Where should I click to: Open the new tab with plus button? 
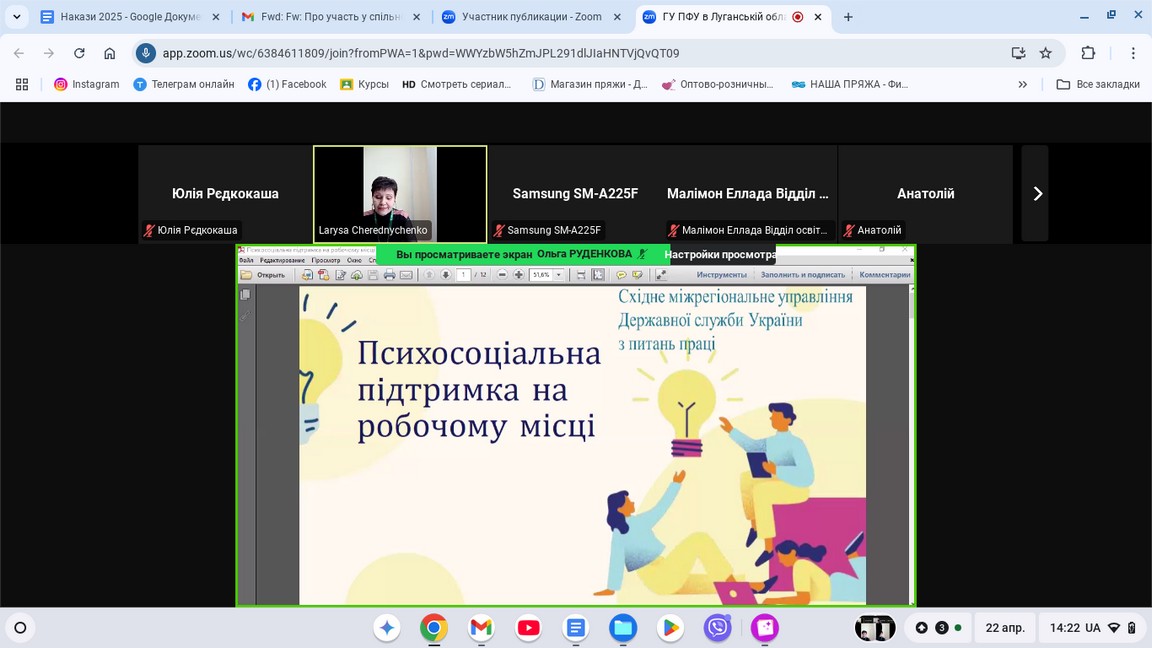tap(848, 17)
